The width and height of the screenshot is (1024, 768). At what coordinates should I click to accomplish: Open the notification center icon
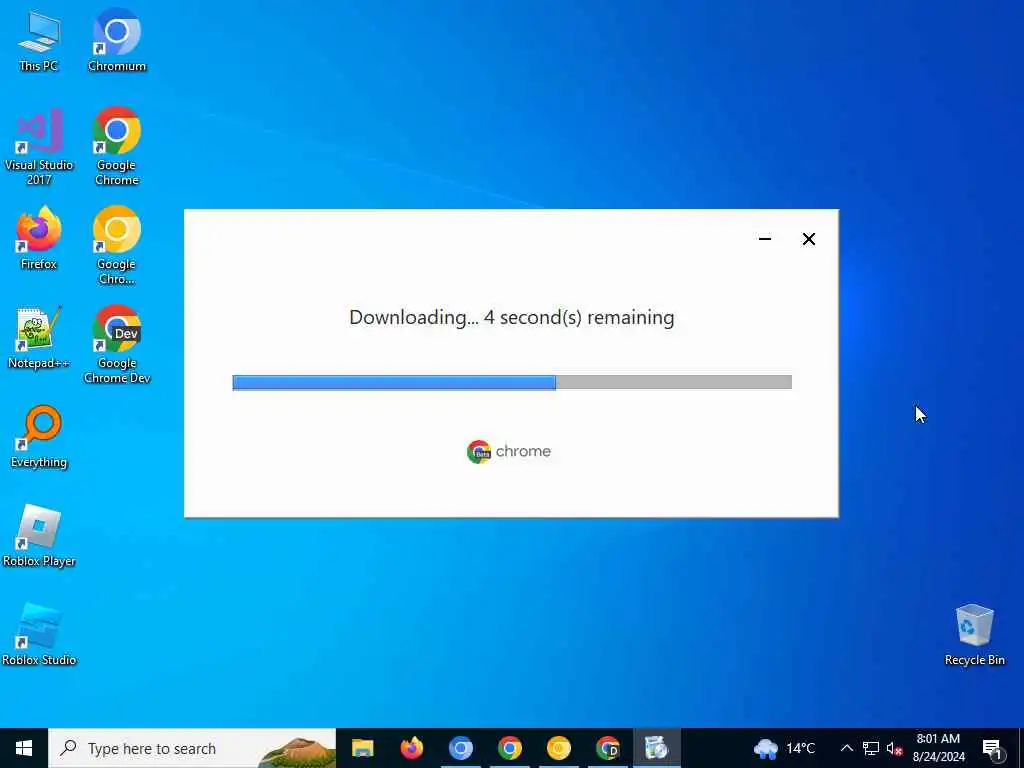point(991,748)
